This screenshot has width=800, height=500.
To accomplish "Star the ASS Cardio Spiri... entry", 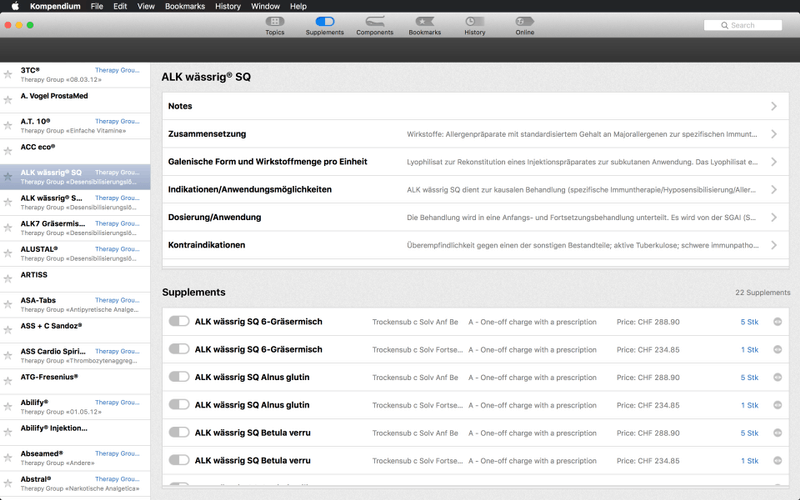I will tap(8, 355).
